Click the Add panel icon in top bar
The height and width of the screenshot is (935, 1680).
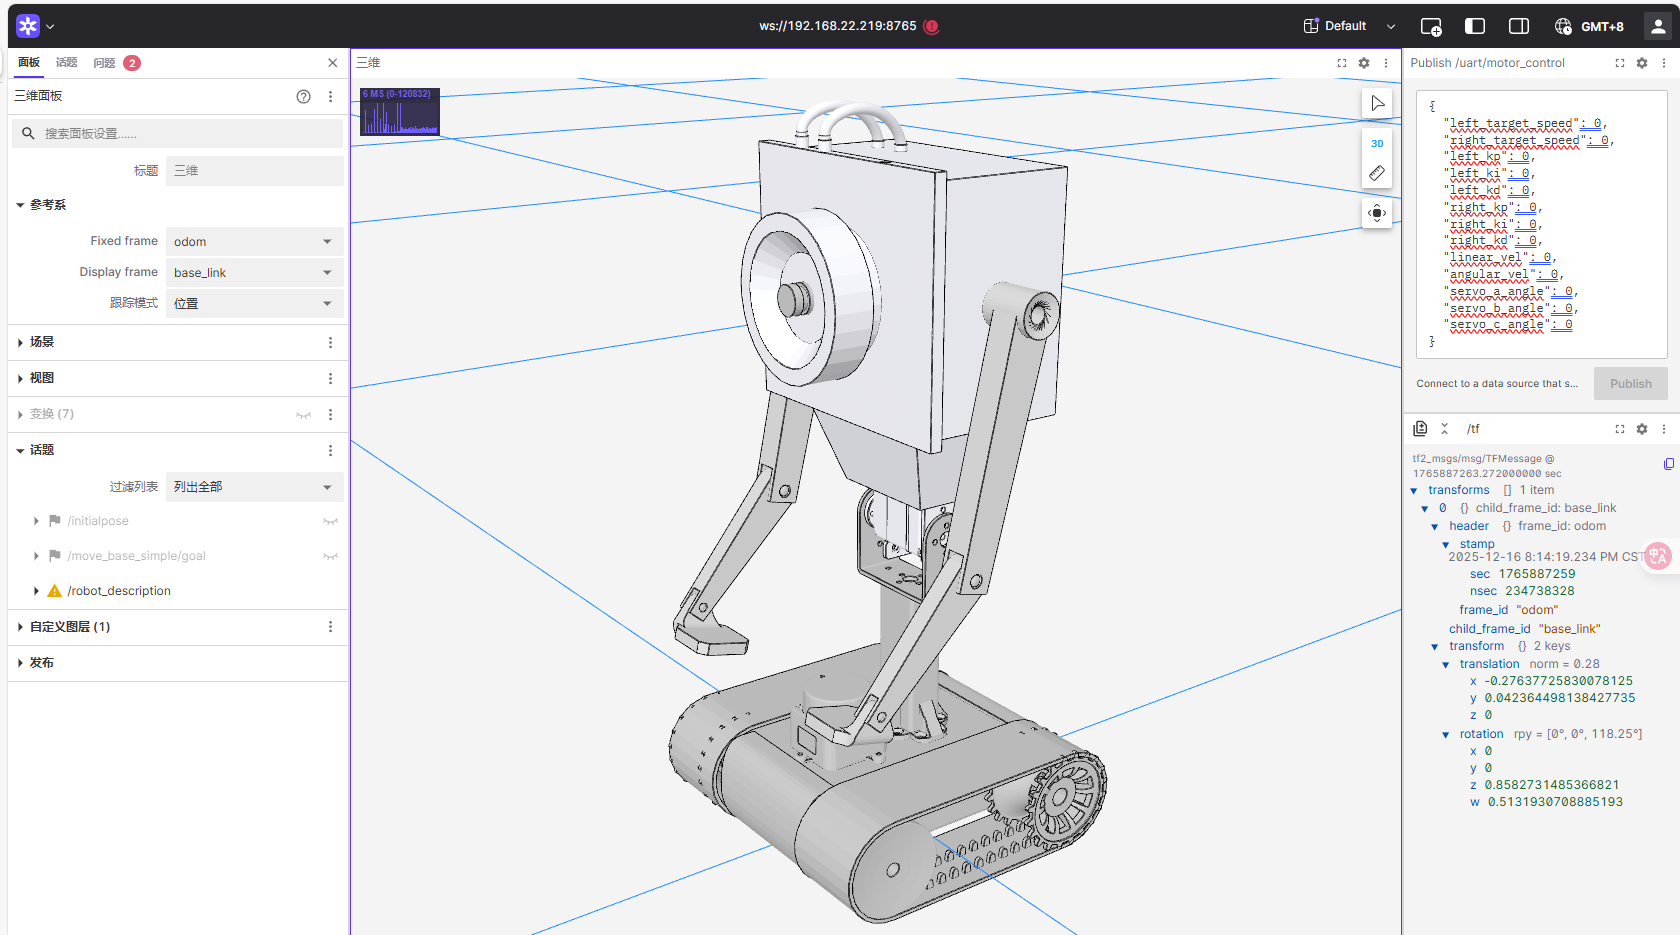pos(1431,27)
